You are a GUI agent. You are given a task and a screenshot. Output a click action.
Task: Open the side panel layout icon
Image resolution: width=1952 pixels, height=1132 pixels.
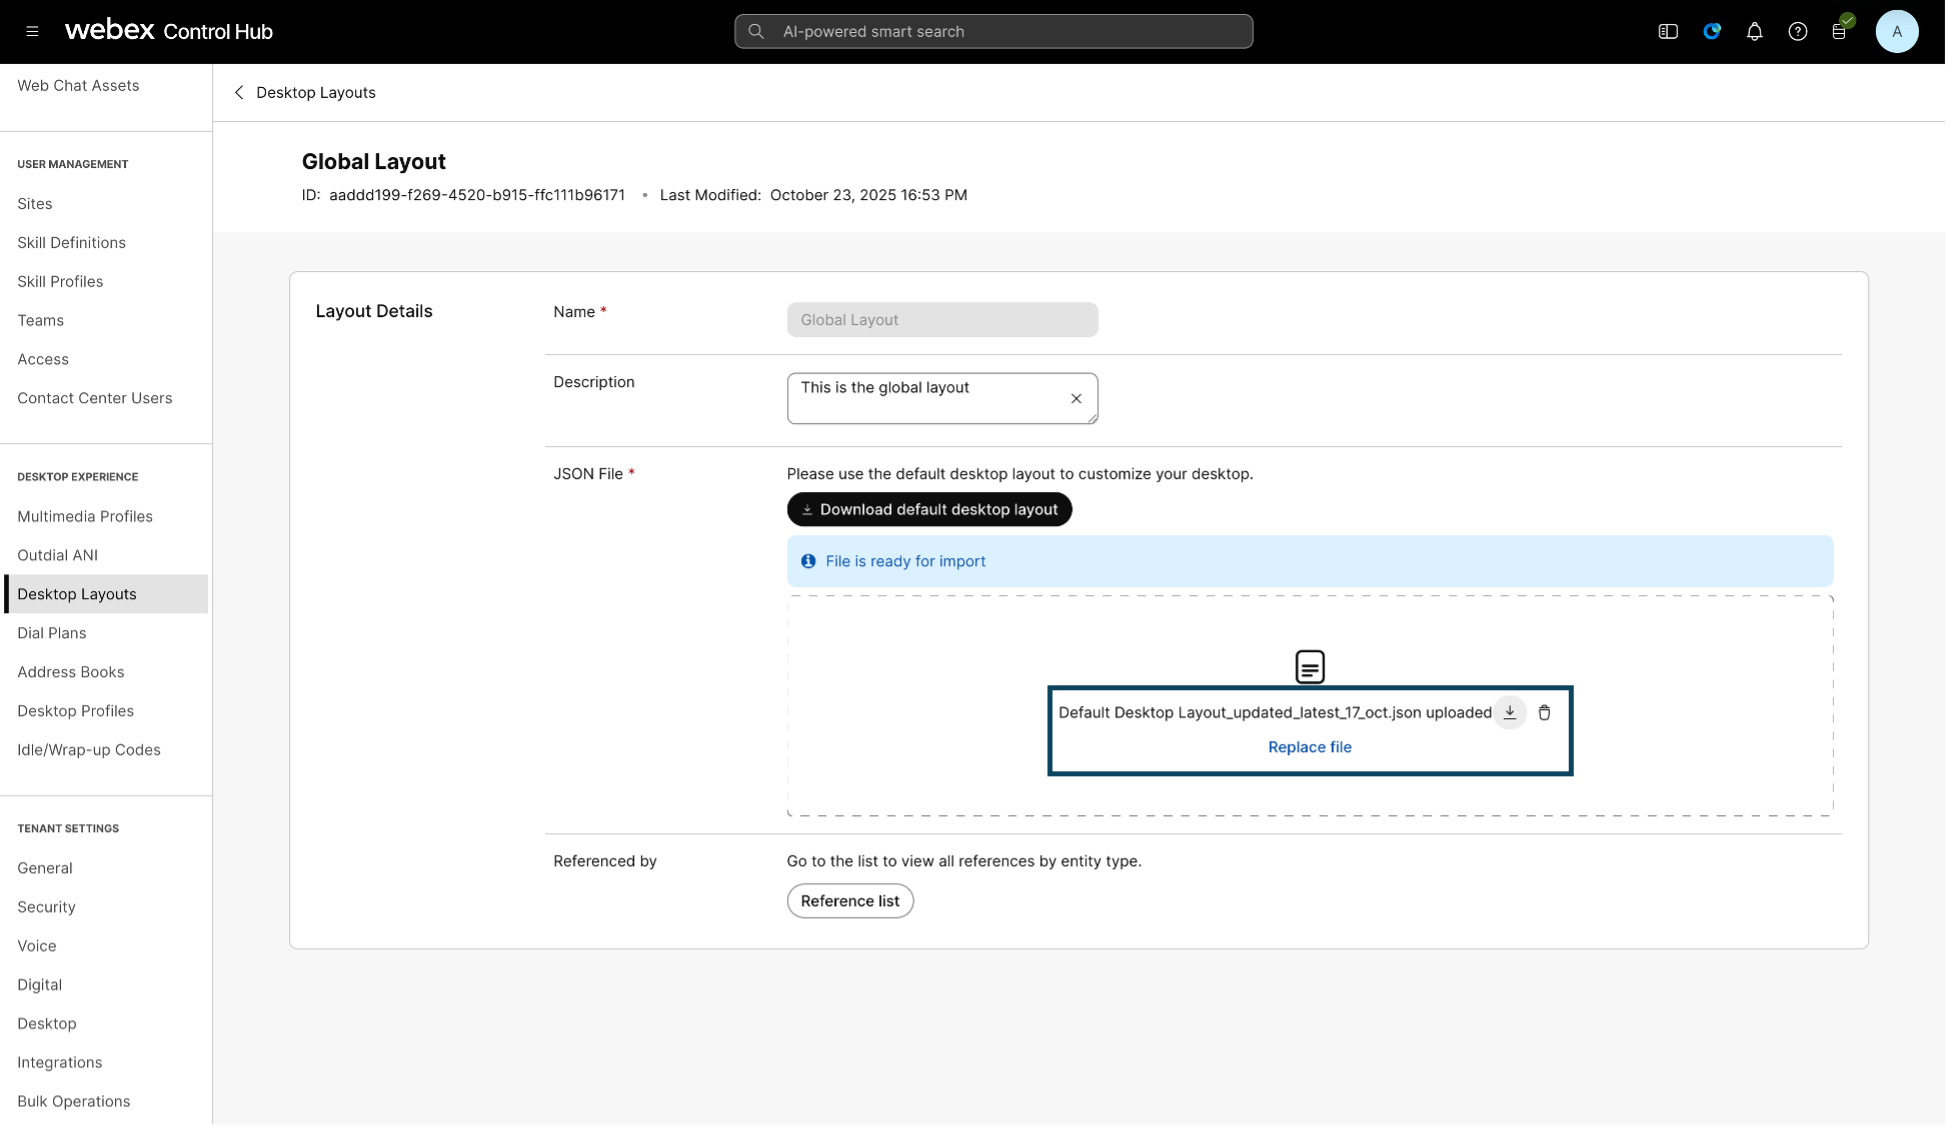[x=1667, y=32]
